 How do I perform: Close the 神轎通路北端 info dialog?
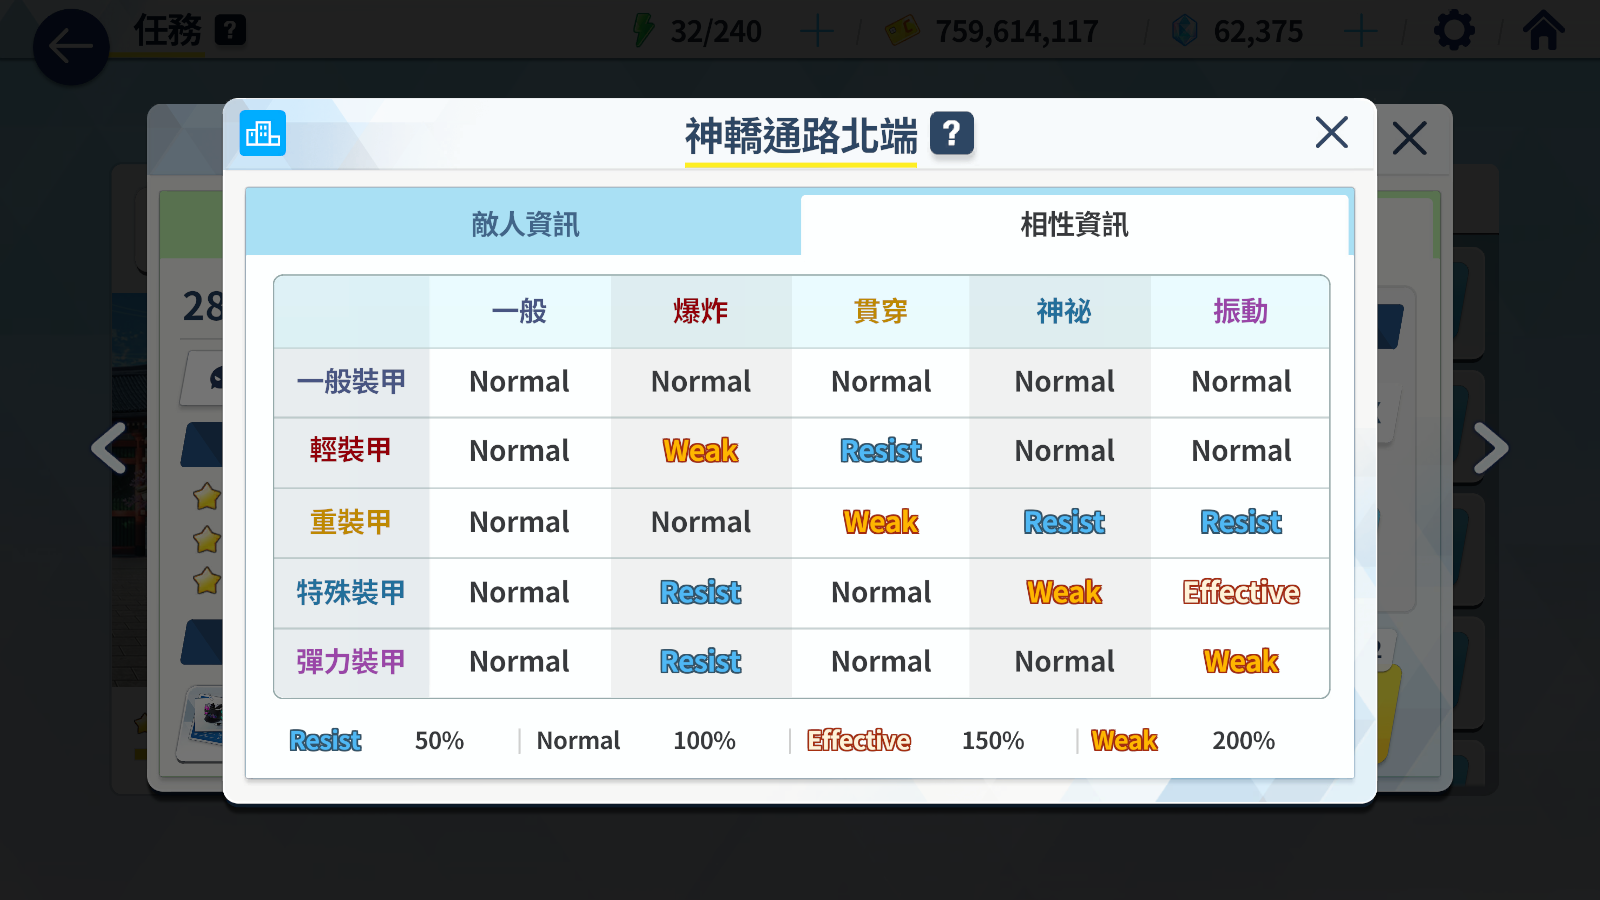[x=1331, y=132]
